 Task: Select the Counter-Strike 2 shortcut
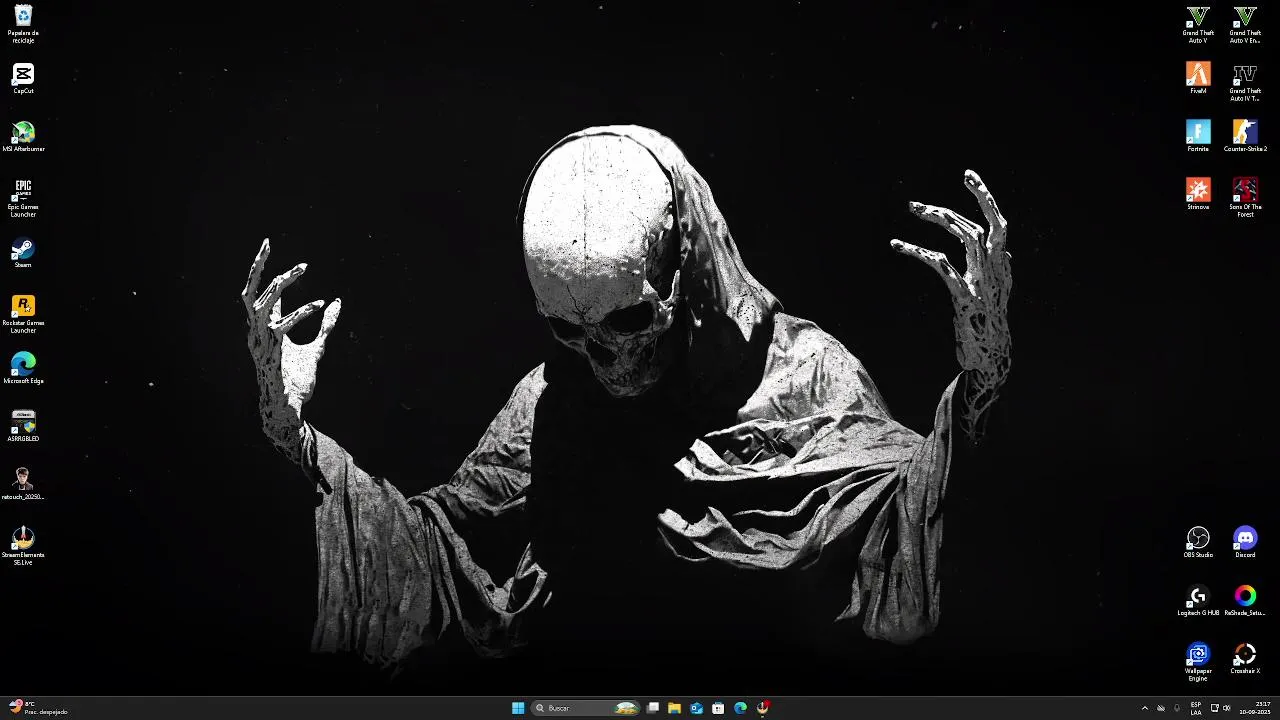click(x=1245, y=137)
